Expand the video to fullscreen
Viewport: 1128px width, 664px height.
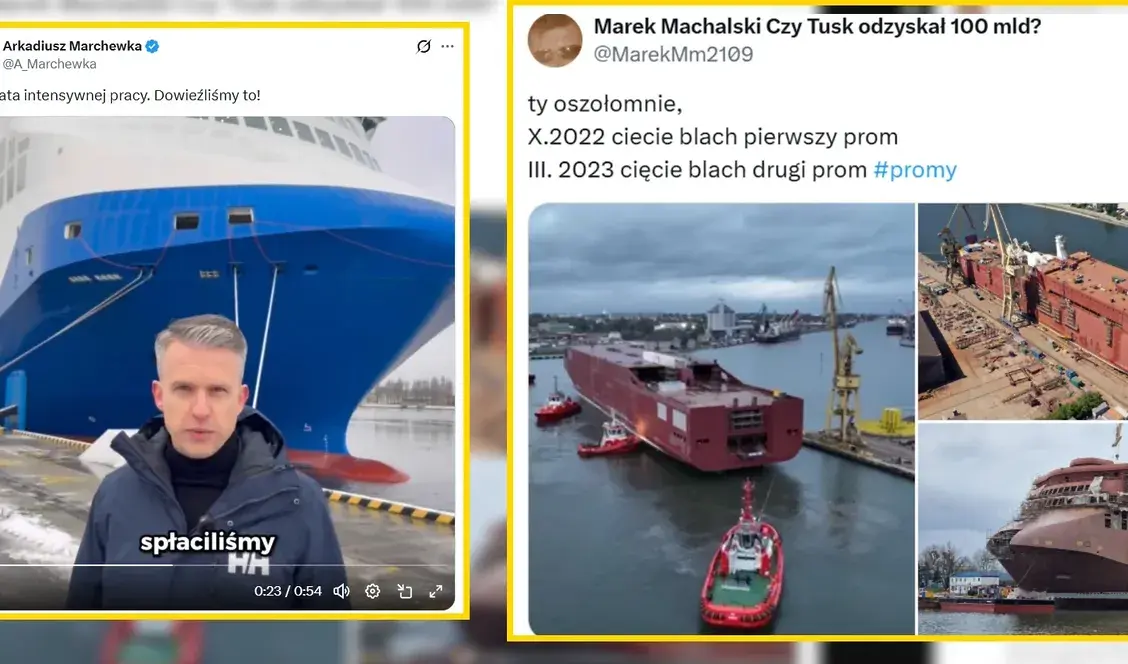[x=436, y=591]
